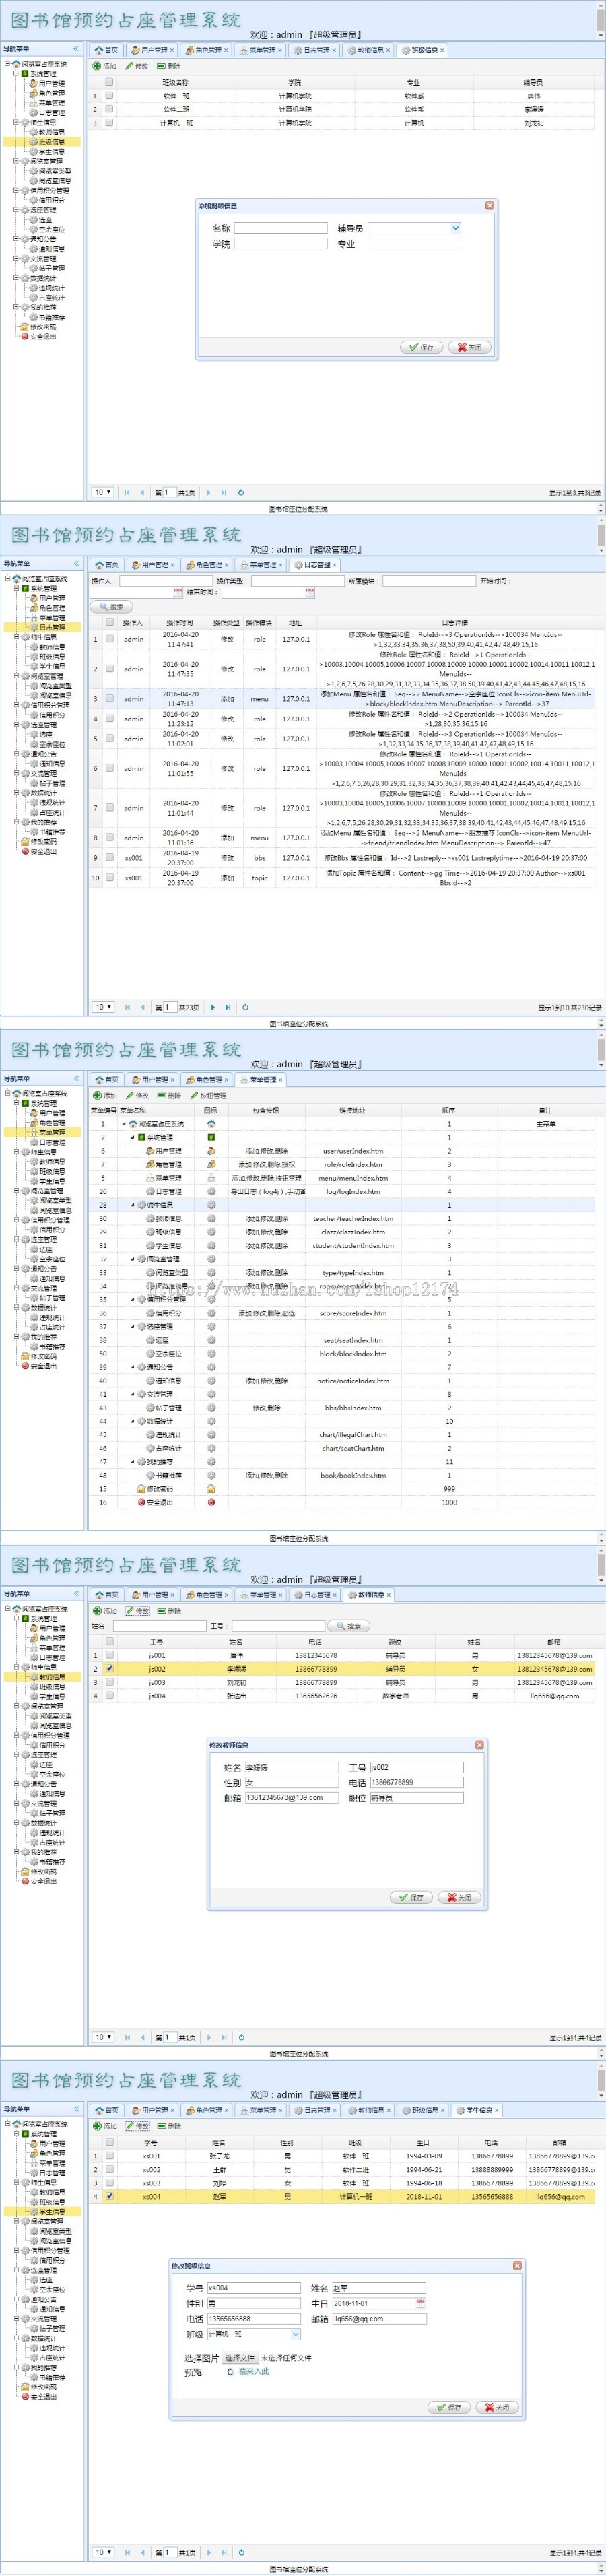Collapse 师生信息 node in menu grid row 28
The width and height of the screenshot is (606, 2576).
133,1205
